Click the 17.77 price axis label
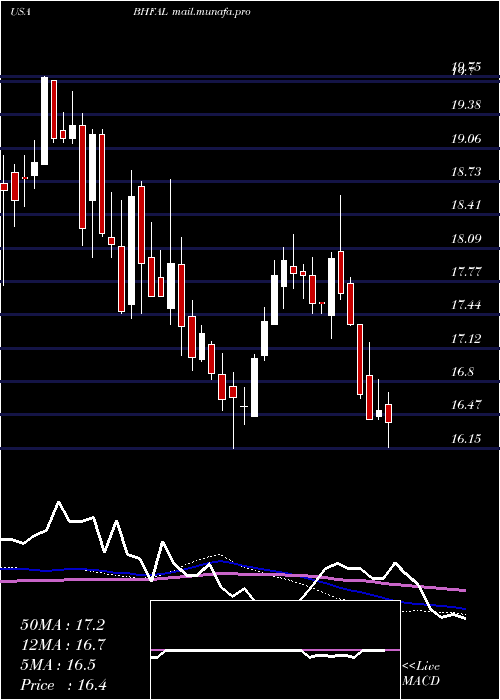Screen dimensions: 500x700 [466, 271]
